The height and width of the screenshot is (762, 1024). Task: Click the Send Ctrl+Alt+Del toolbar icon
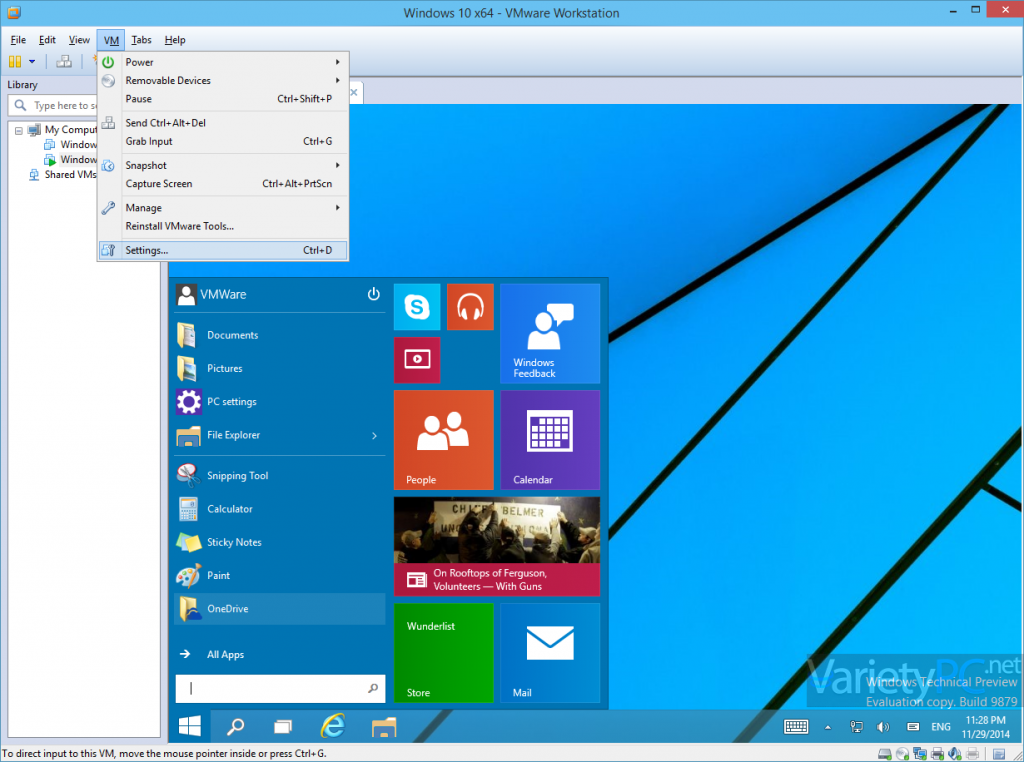click(63, 61)
